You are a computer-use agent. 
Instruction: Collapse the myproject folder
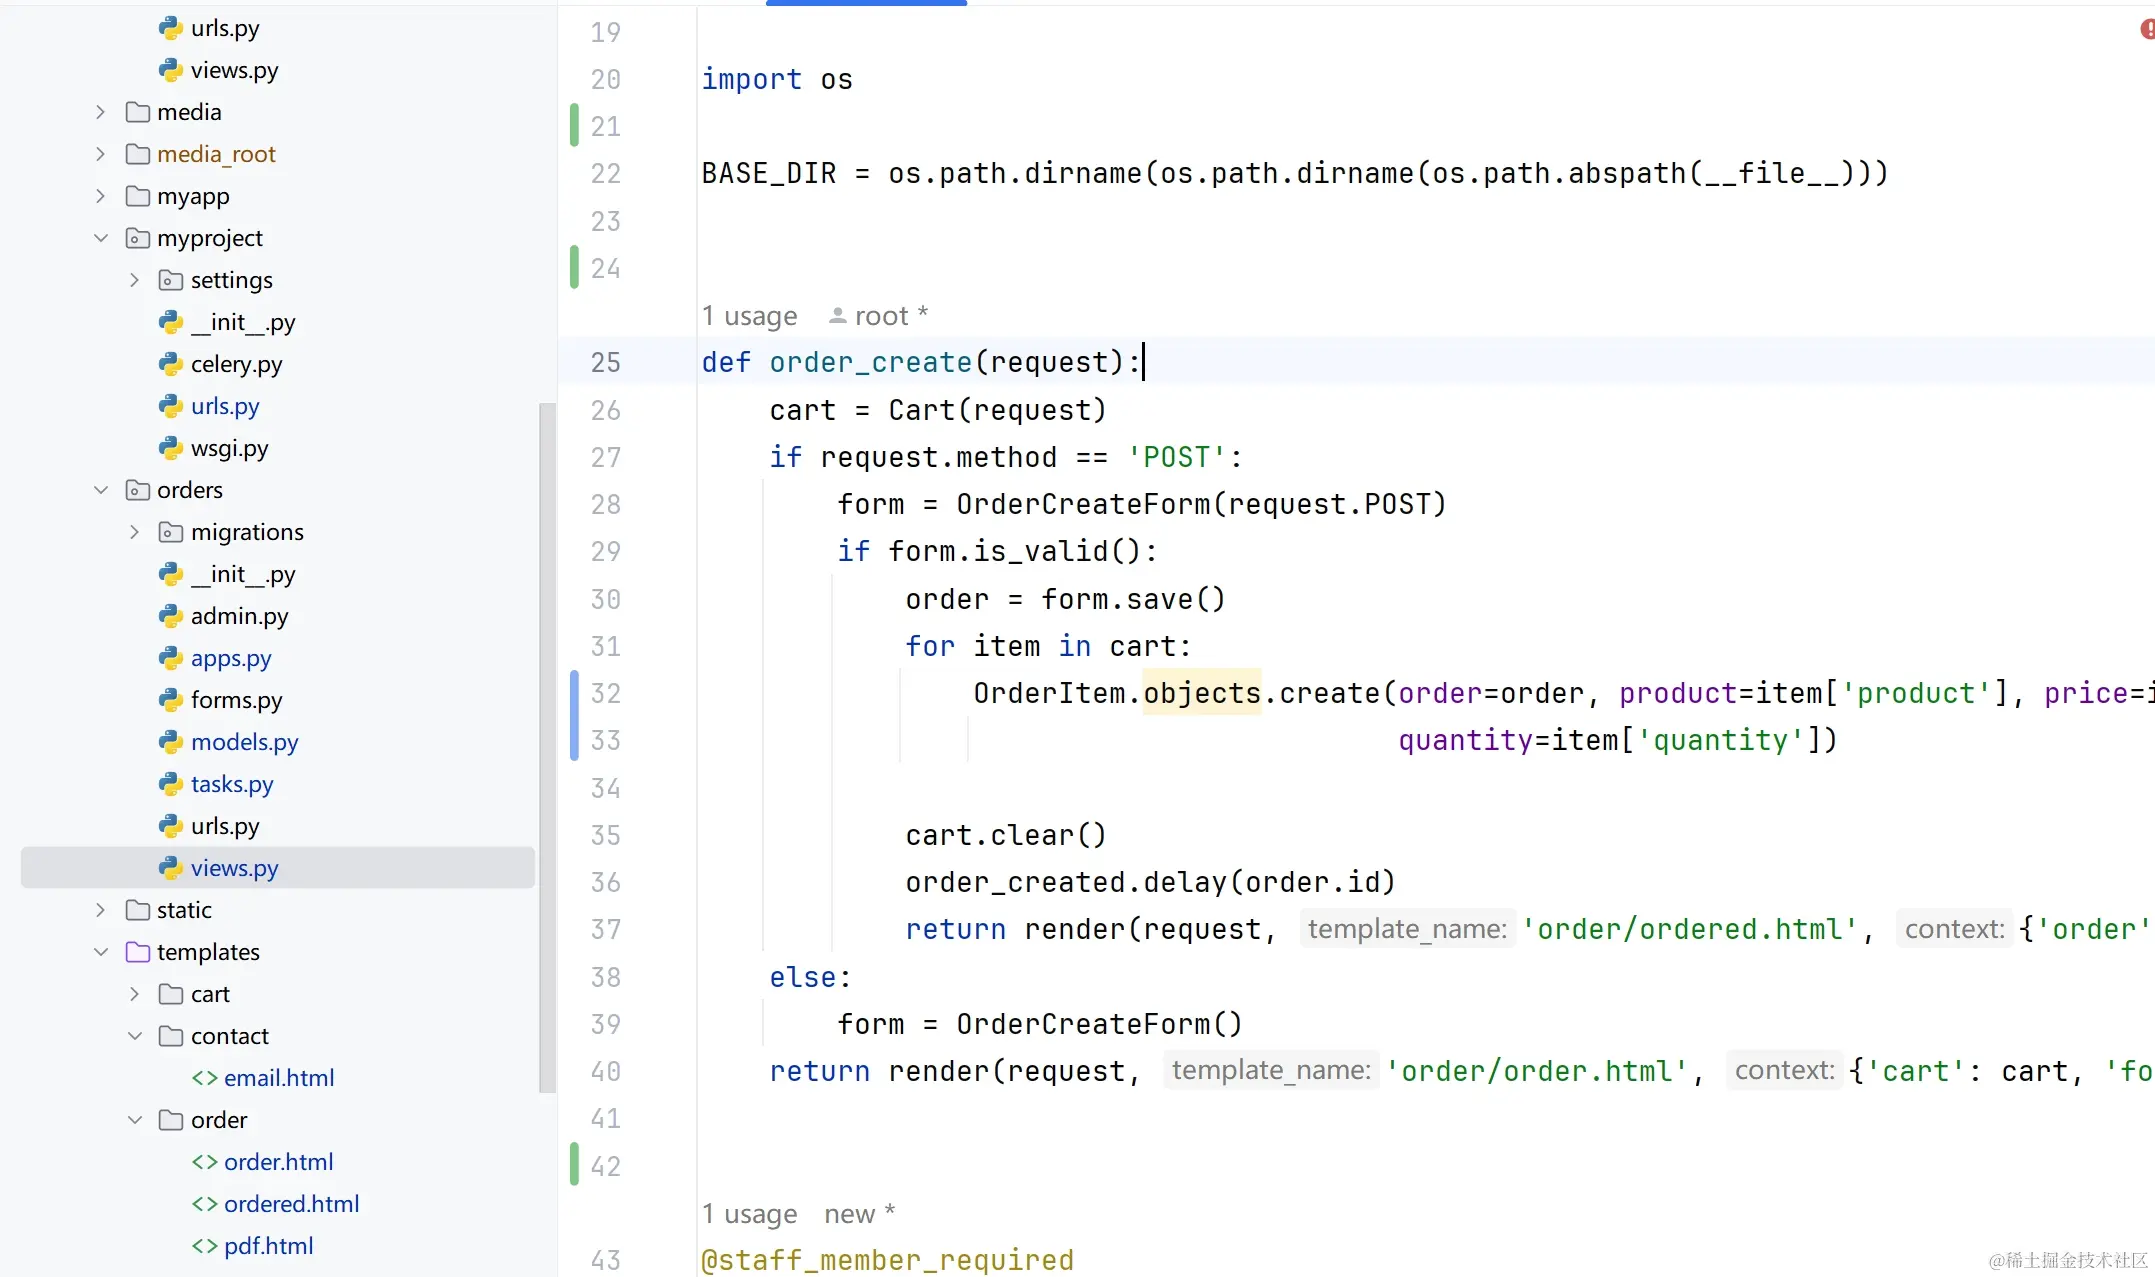point(100,238)
